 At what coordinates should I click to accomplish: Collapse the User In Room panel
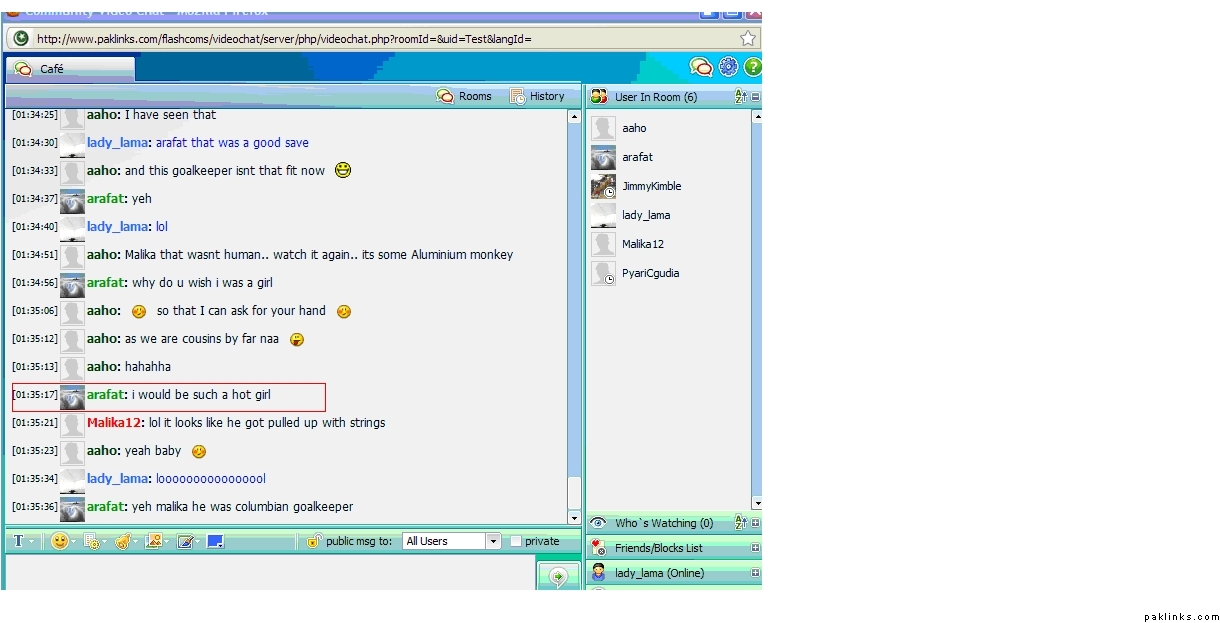755,97
